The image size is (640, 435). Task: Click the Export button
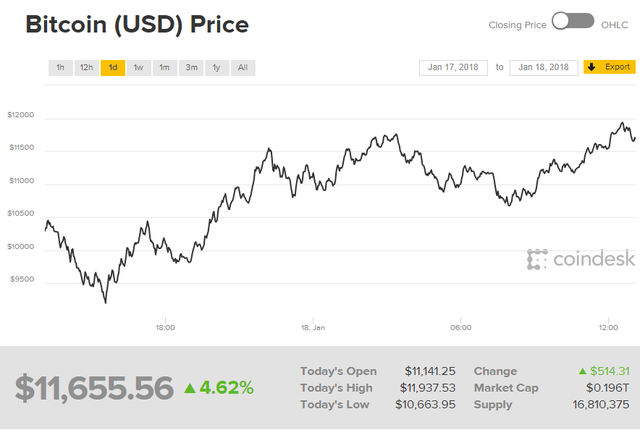(609, 67)
